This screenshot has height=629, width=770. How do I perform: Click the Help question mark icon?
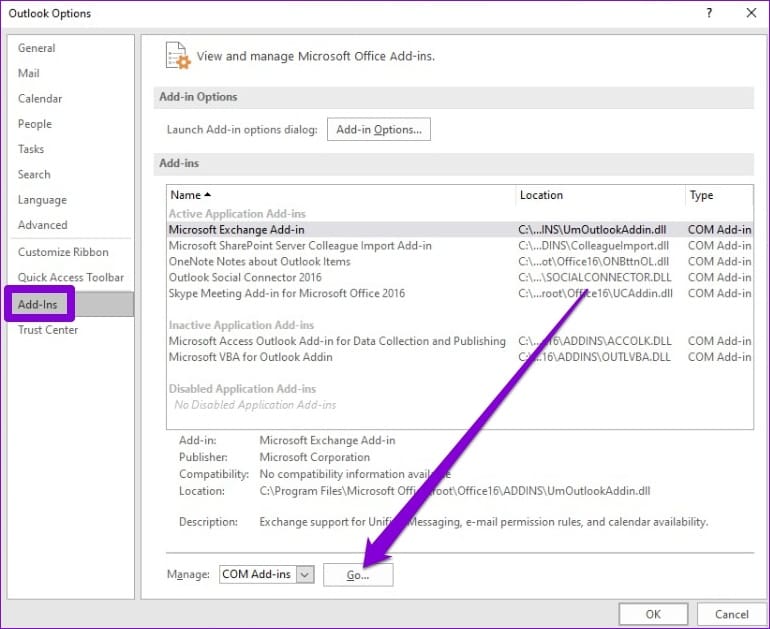click(x=709, y=13)
